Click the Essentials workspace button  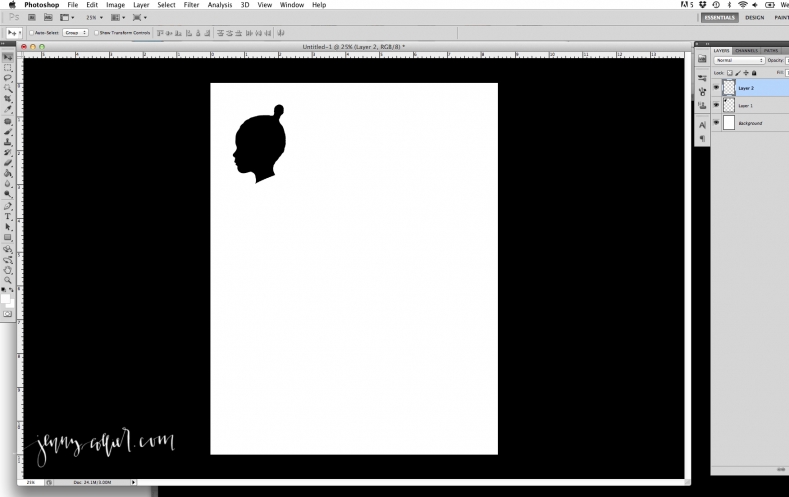point(719,17)
